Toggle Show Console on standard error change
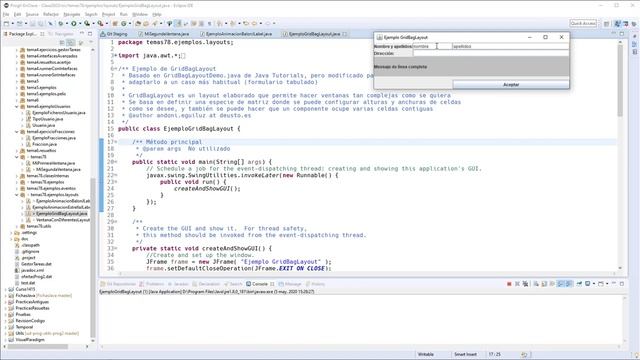 click(x=569, y=284)
